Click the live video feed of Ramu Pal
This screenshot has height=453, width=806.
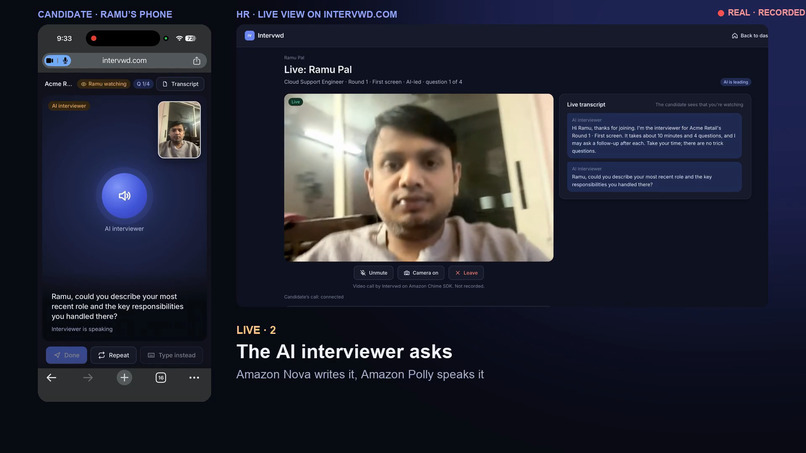coord(419,178)
